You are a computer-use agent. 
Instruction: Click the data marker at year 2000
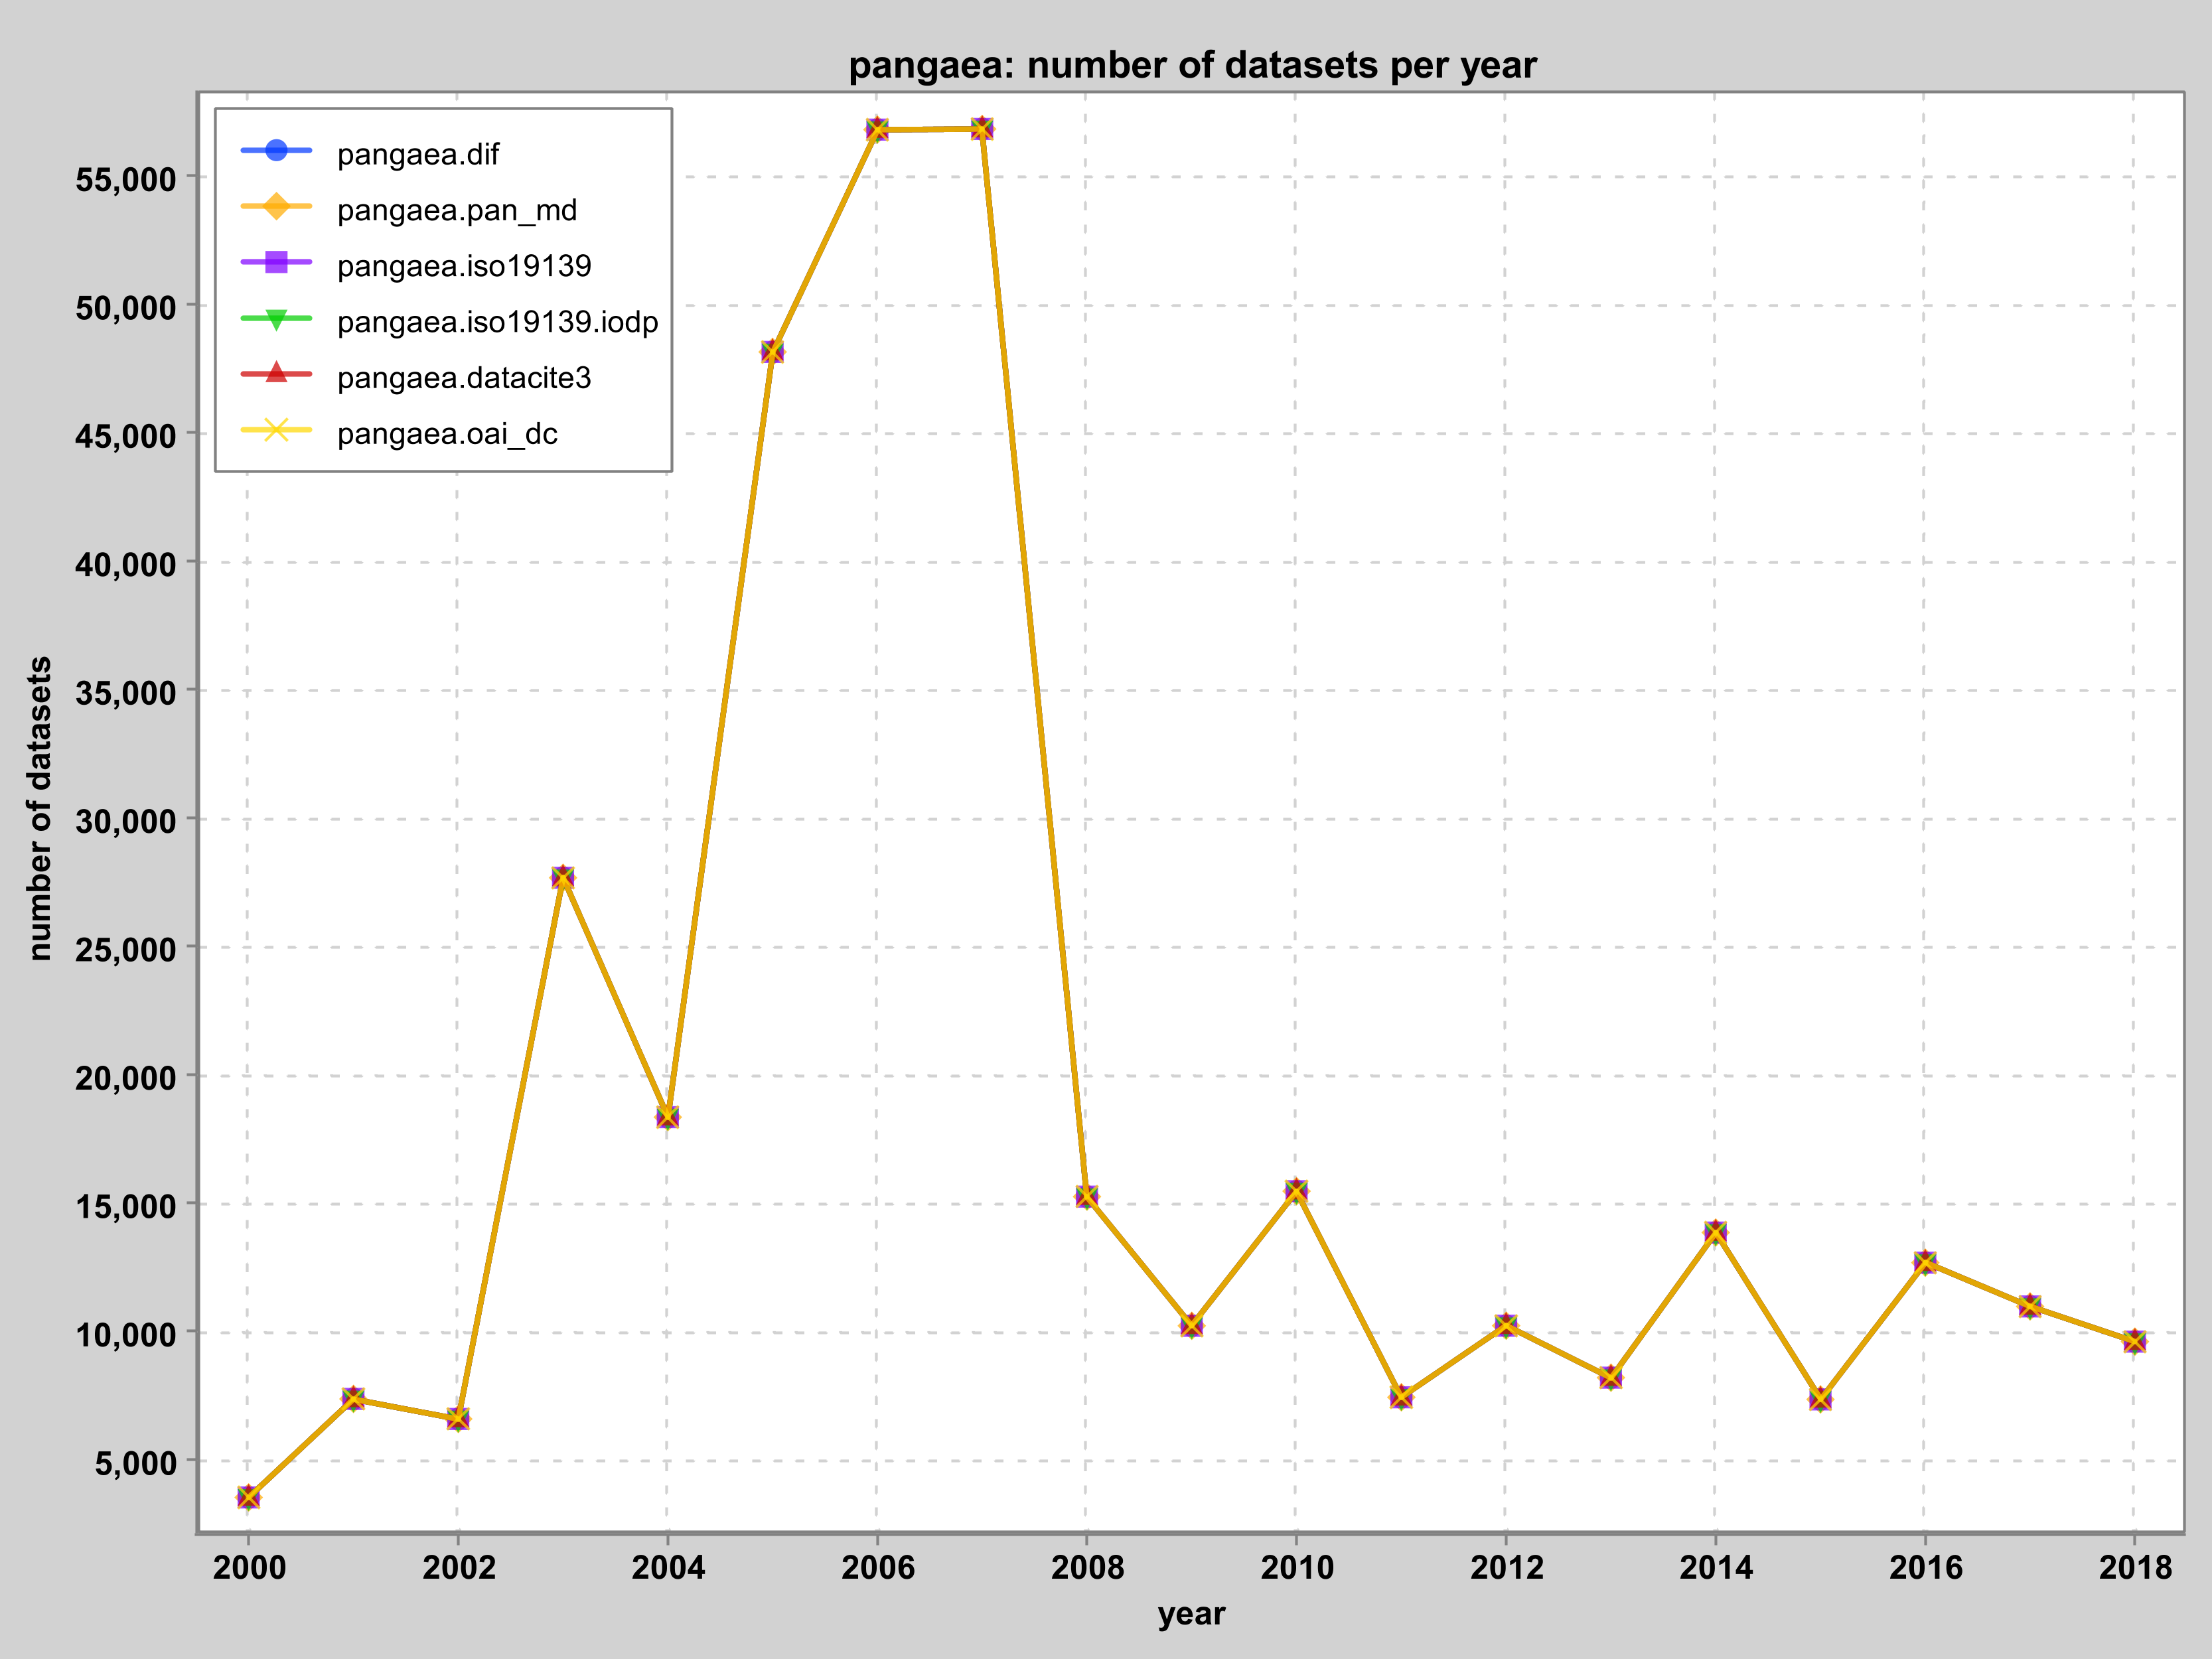coord(248,1497)
